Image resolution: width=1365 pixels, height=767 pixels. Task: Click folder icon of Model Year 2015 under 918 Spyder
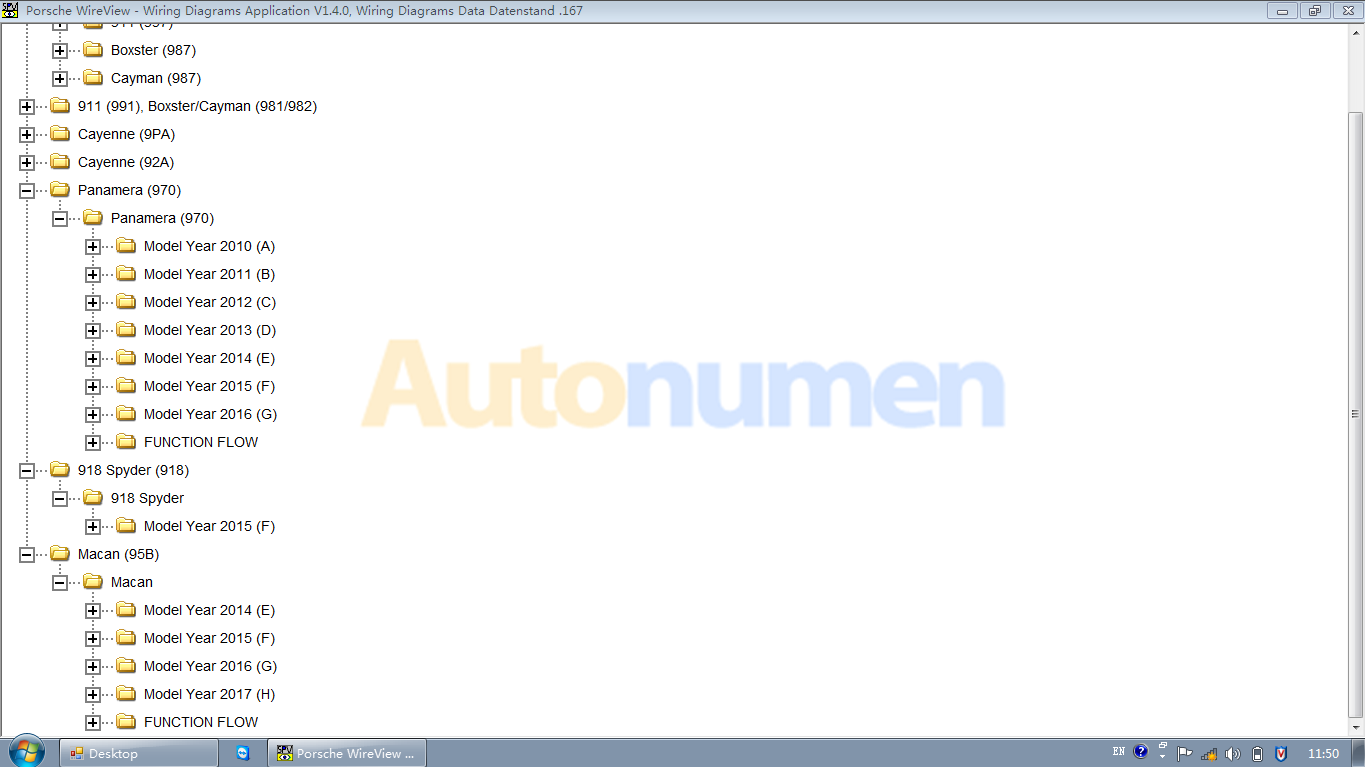click(126, 526)
